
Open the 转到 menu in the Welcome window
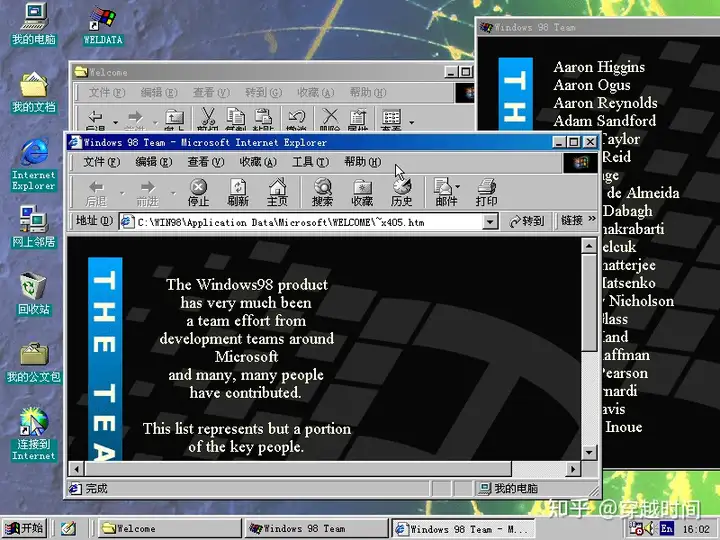(263, 92)
